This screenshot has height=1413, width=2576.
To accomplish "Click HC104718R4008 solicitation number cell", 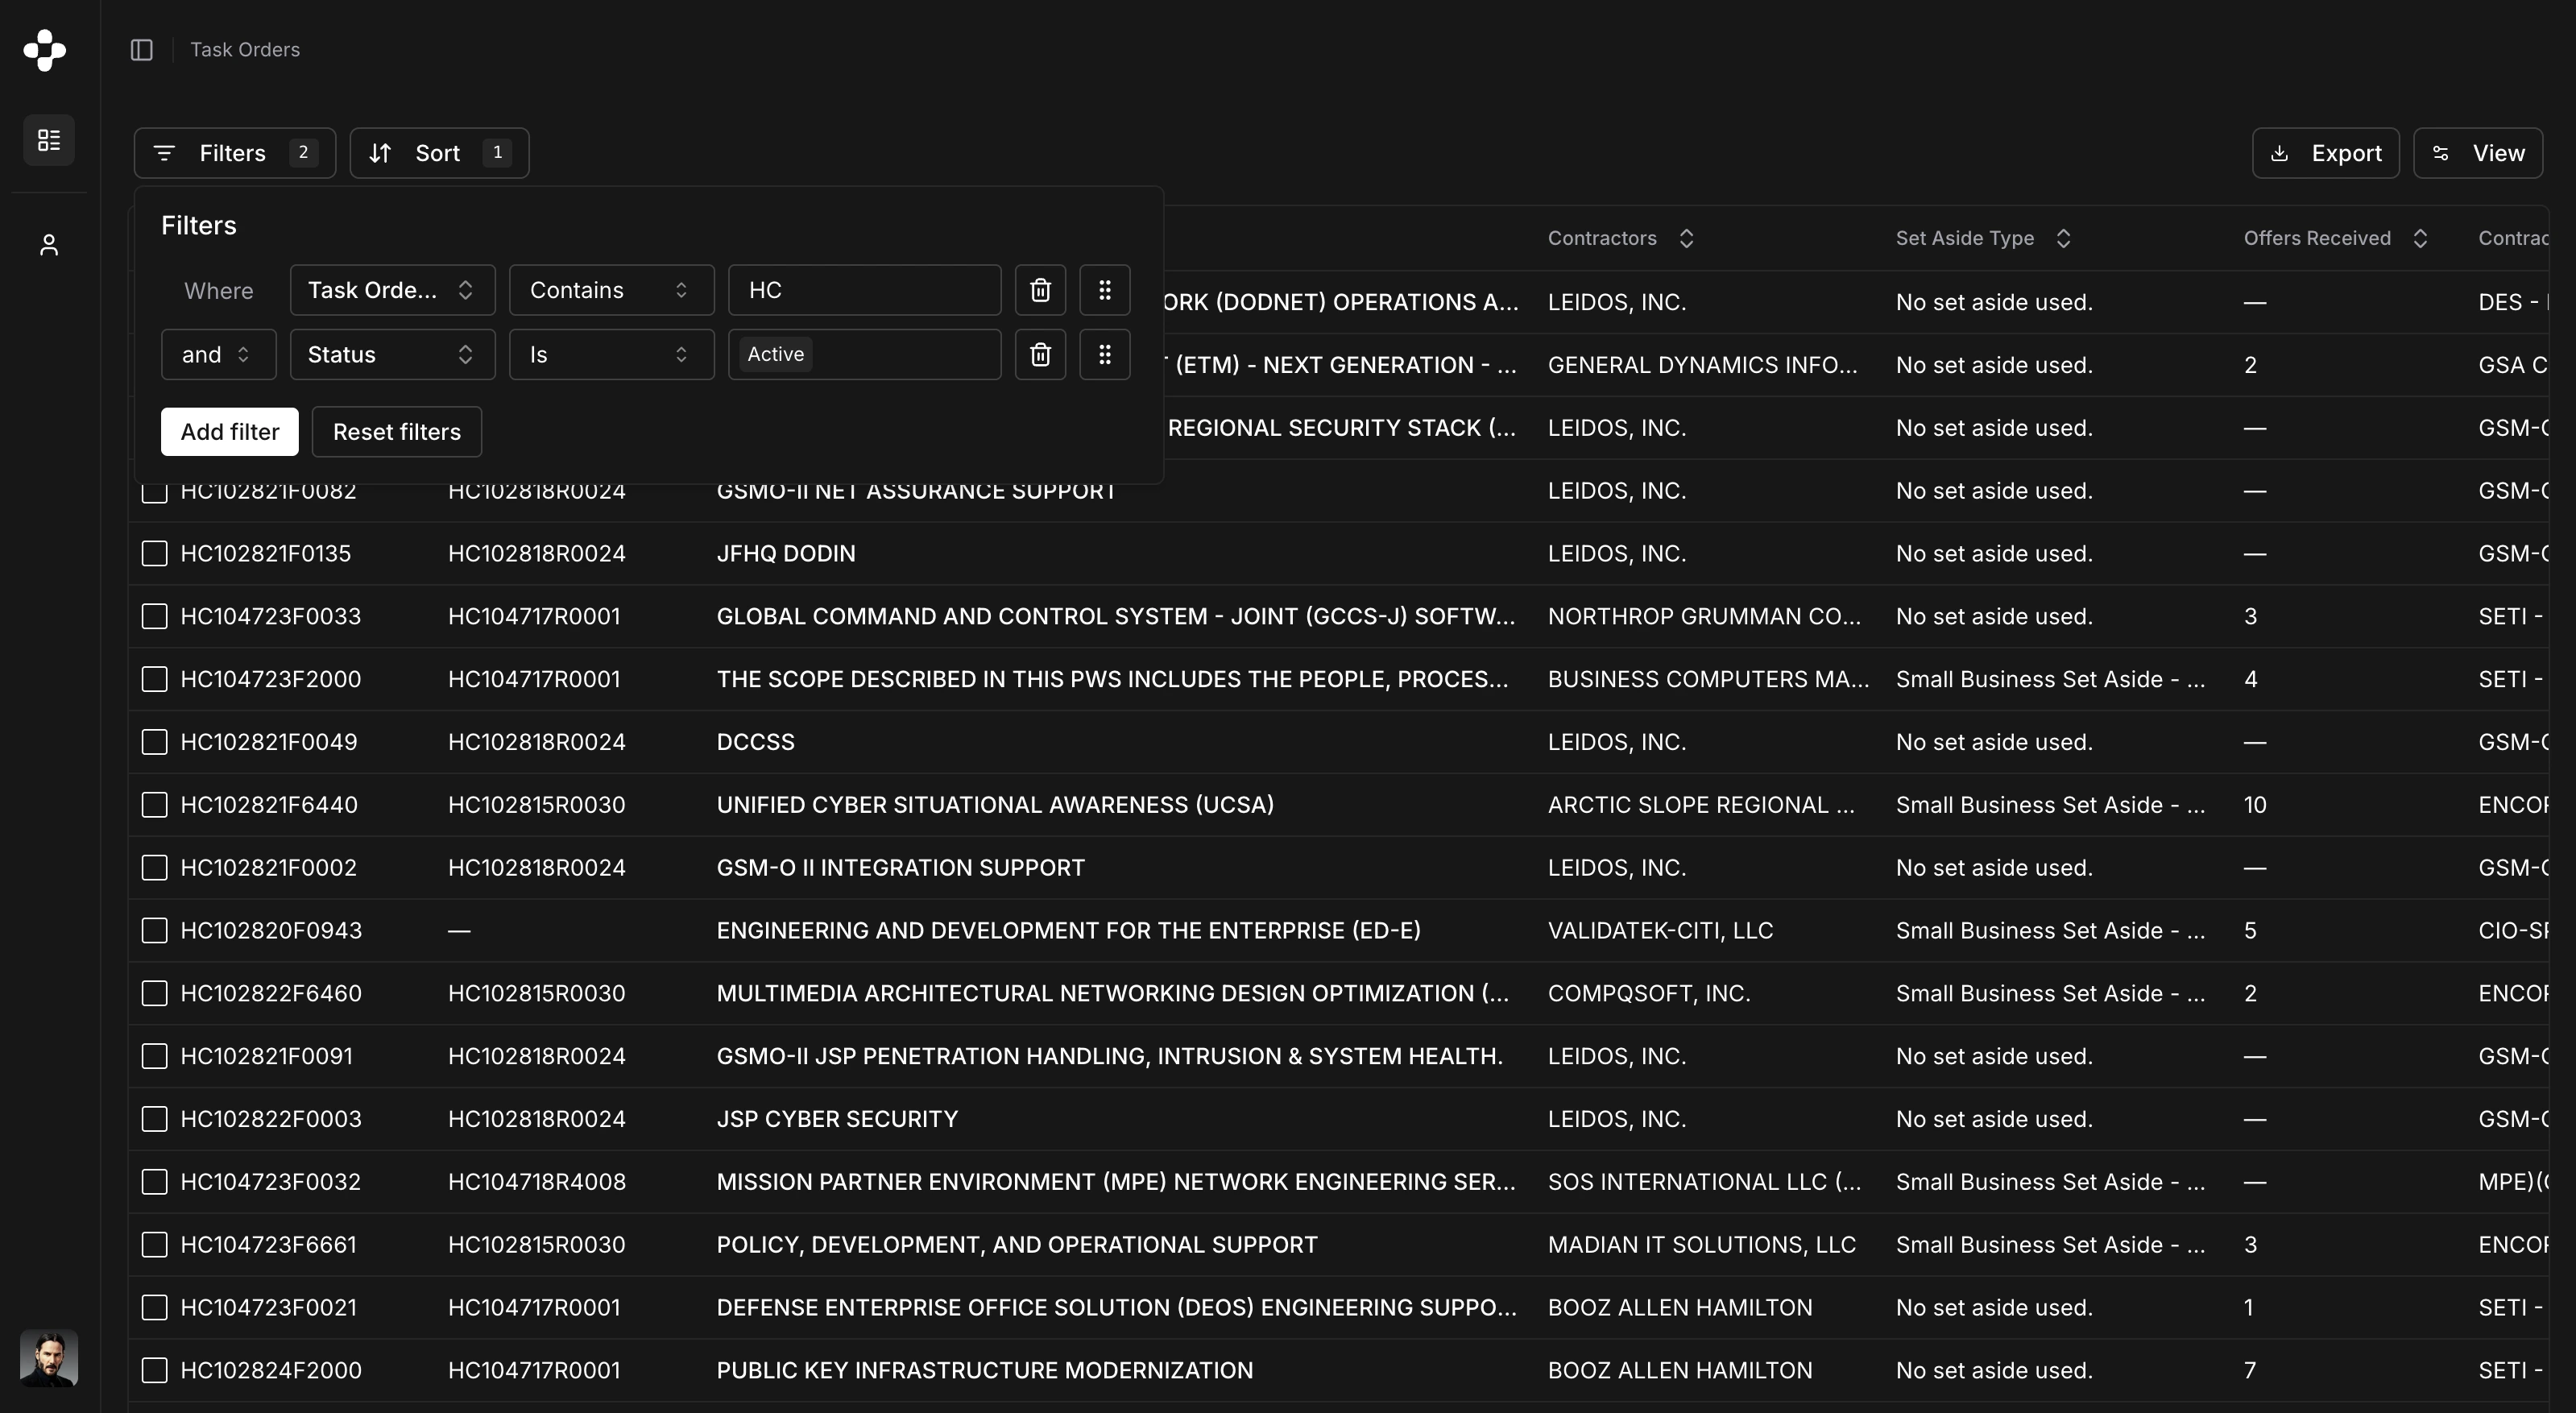I will pos(537,1182).
